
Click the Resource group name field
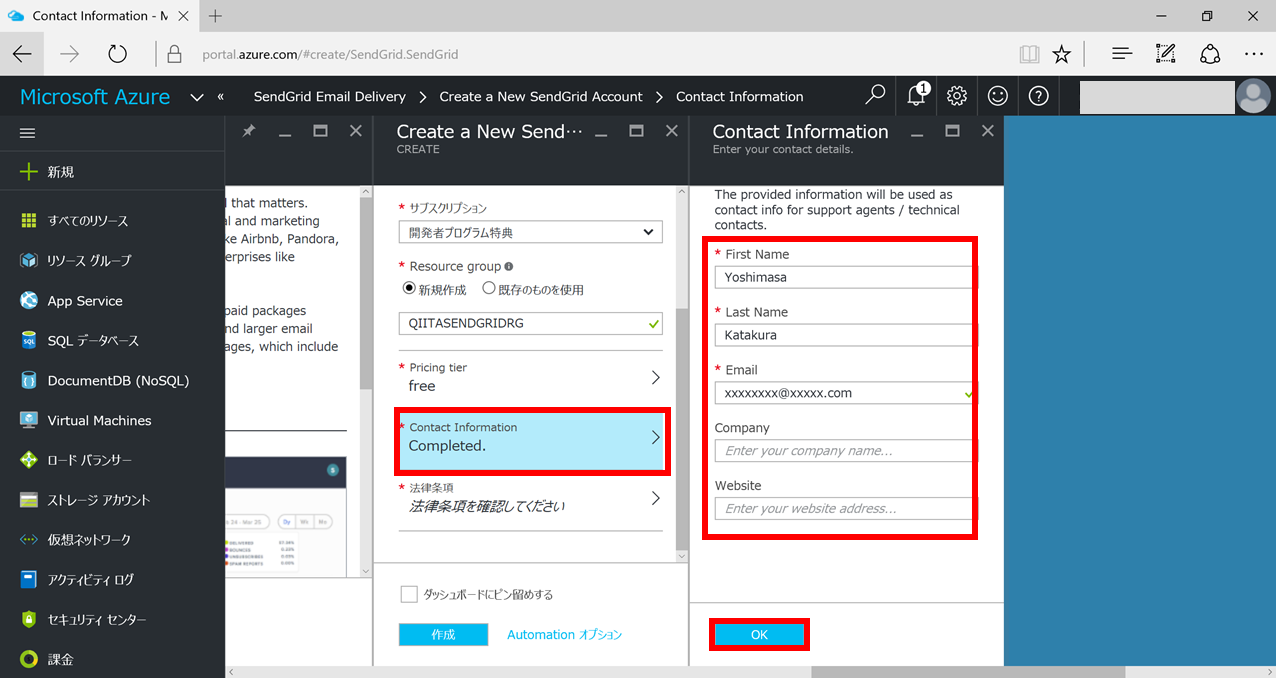[530, 324]
